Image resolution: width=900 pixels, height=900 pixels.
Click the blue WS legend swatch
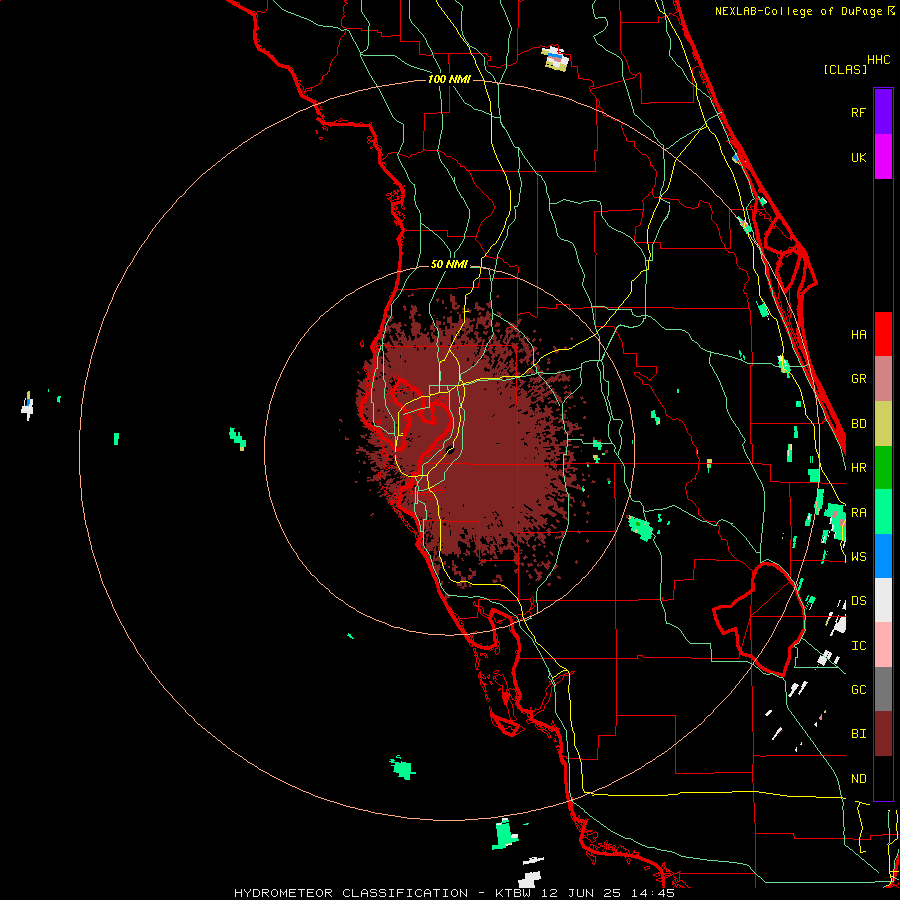pos(883,556)
